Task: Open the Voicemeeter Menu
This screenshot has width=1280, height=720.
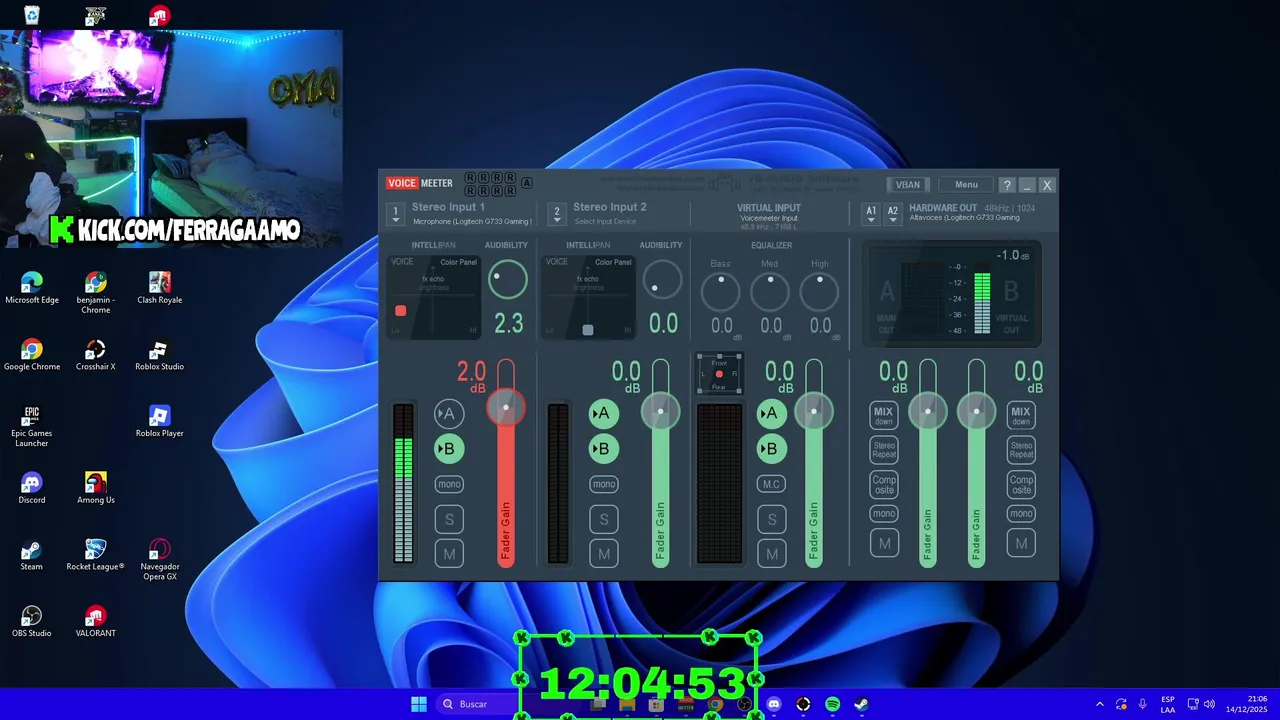Action: pyautogui.click(x=966, y=185)
